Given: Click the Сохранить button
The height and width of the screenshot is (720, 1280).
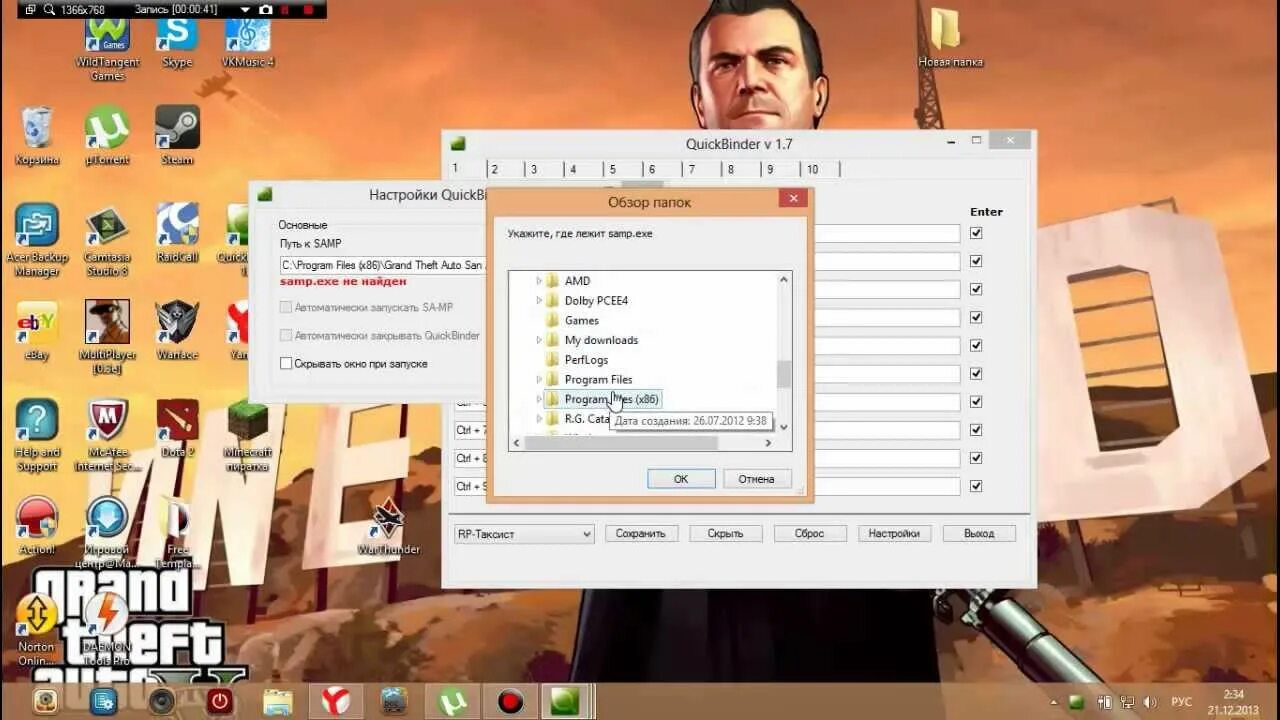Looking at the screenshot, I should pos(641,534).
